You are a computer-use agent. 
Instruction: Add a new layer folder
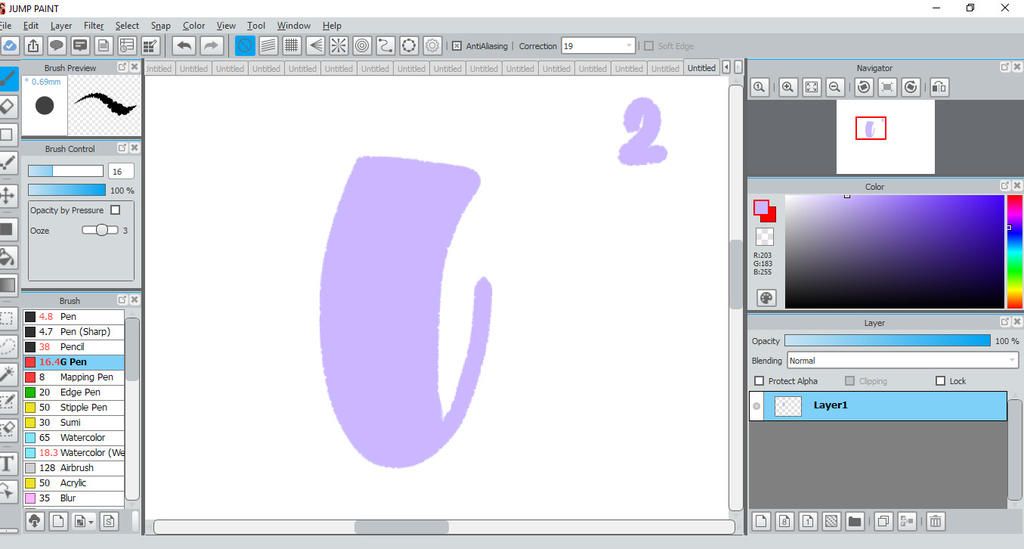854,521
